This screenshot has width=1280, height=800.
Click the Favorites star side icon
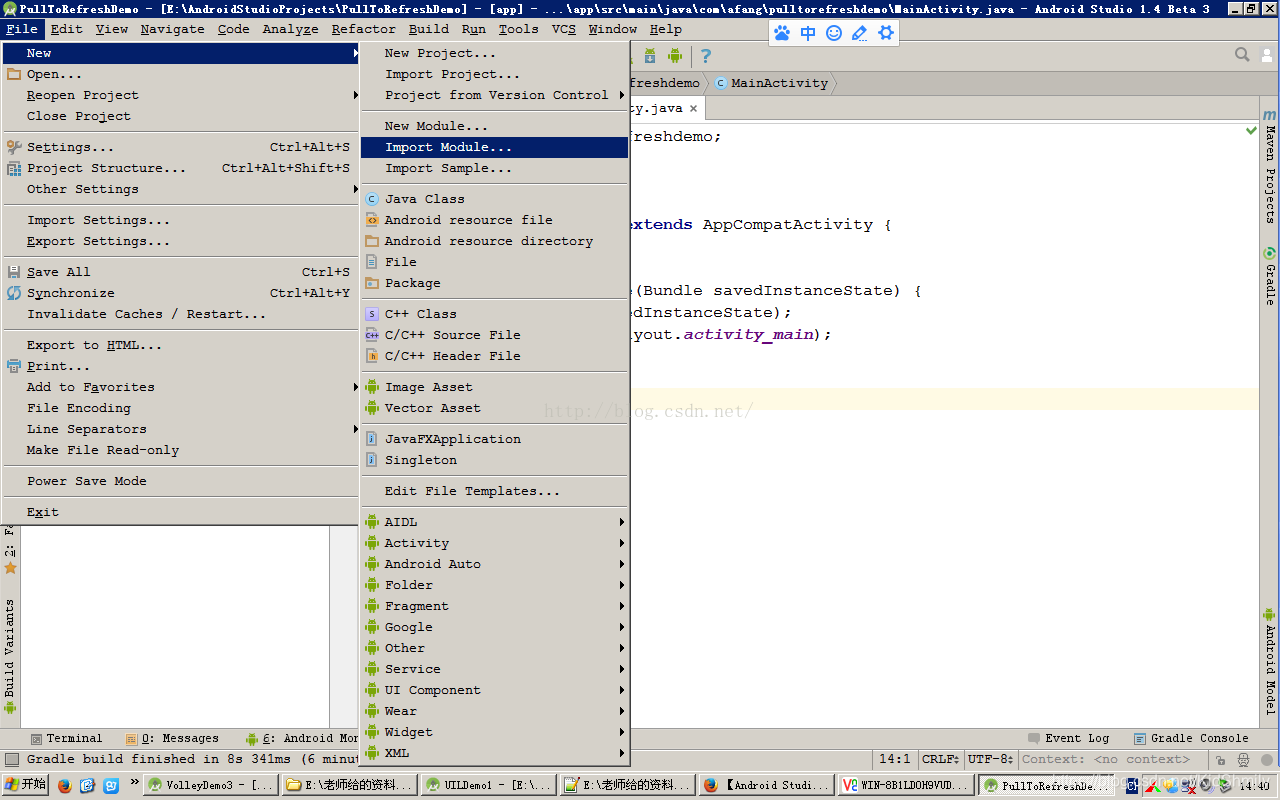[x=11, y=568]
